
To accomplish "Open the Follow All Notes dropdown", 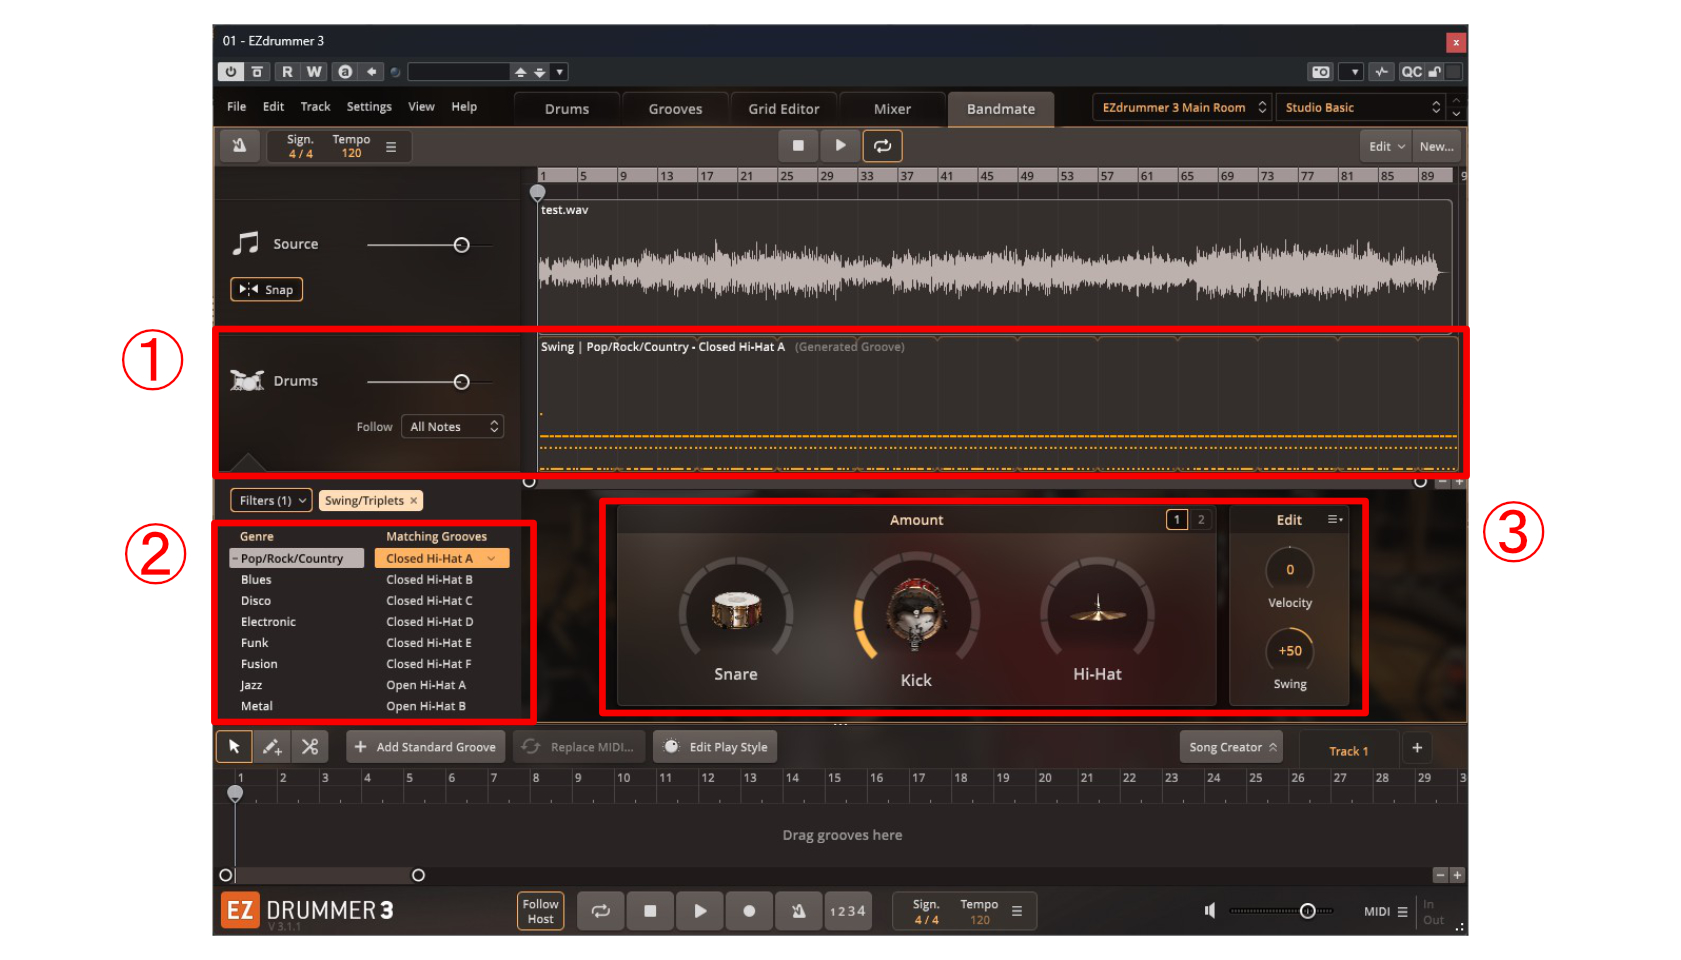I will click(x=453, y=427).
